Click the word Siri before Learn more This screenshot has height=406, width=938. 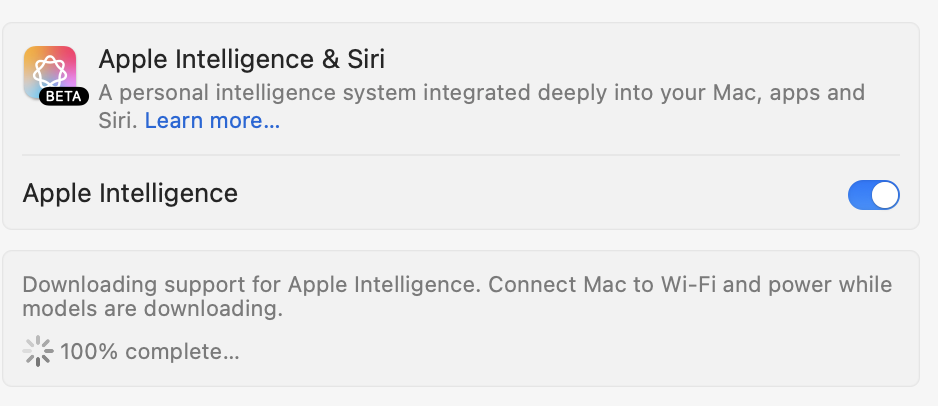118,121
